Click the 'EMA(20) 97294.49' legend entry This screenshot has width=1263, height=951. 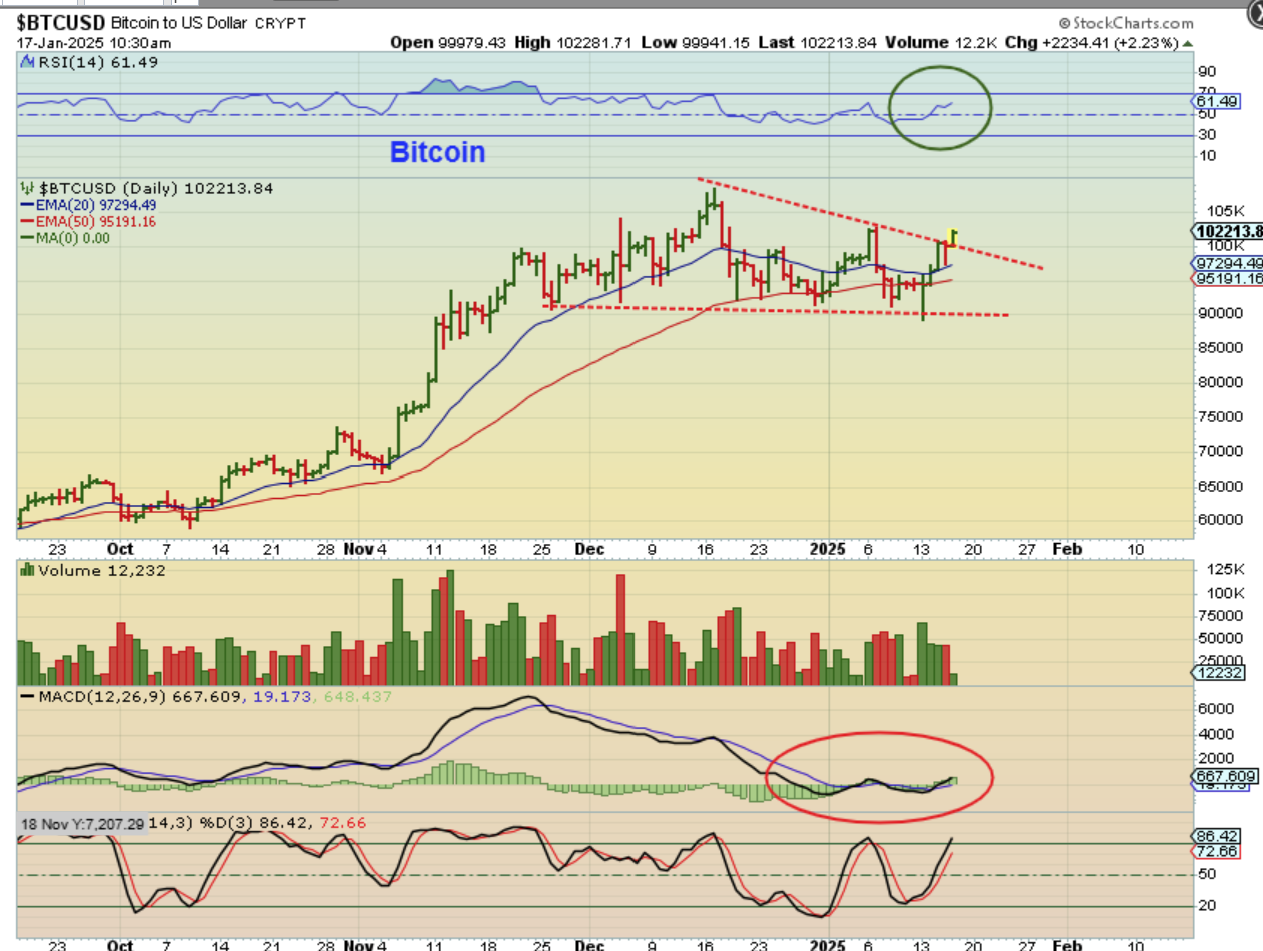(86, 205)
